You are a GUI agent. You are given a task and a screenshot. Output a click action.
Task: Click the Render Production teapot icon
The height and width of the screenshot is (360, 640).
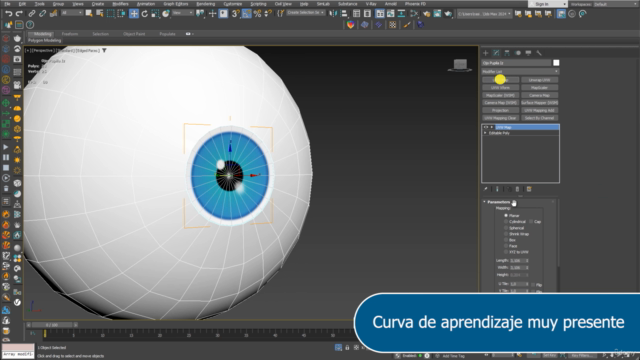[x=448, y=14]
